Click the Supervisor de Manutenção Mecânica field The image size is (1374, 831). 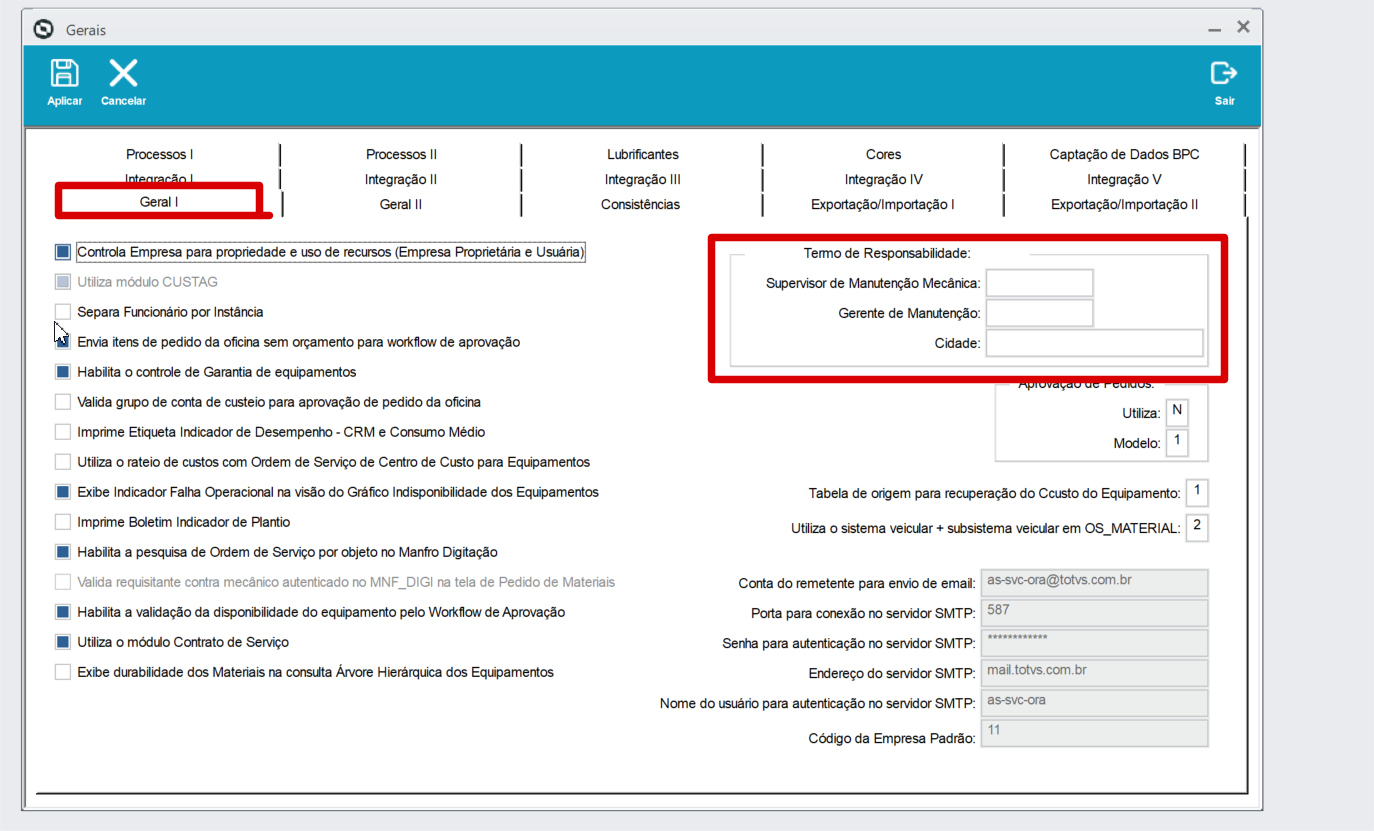point(1039,283)
